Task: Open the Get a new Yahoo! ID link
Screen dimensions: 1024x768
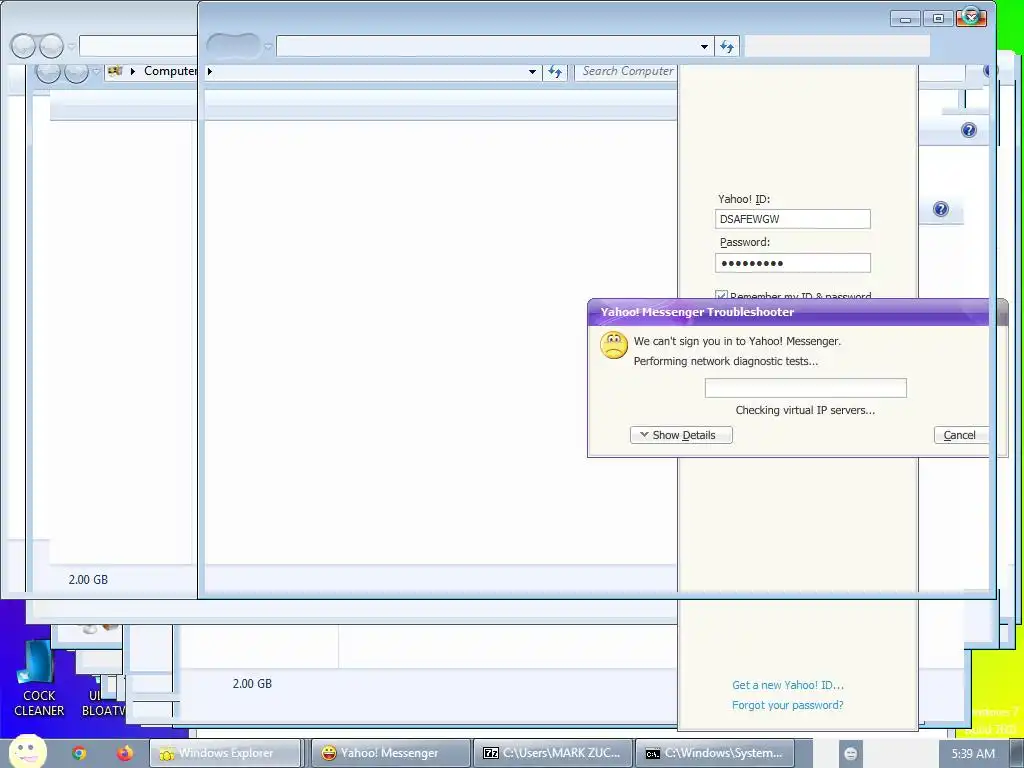Action: (x=788, y=685)
